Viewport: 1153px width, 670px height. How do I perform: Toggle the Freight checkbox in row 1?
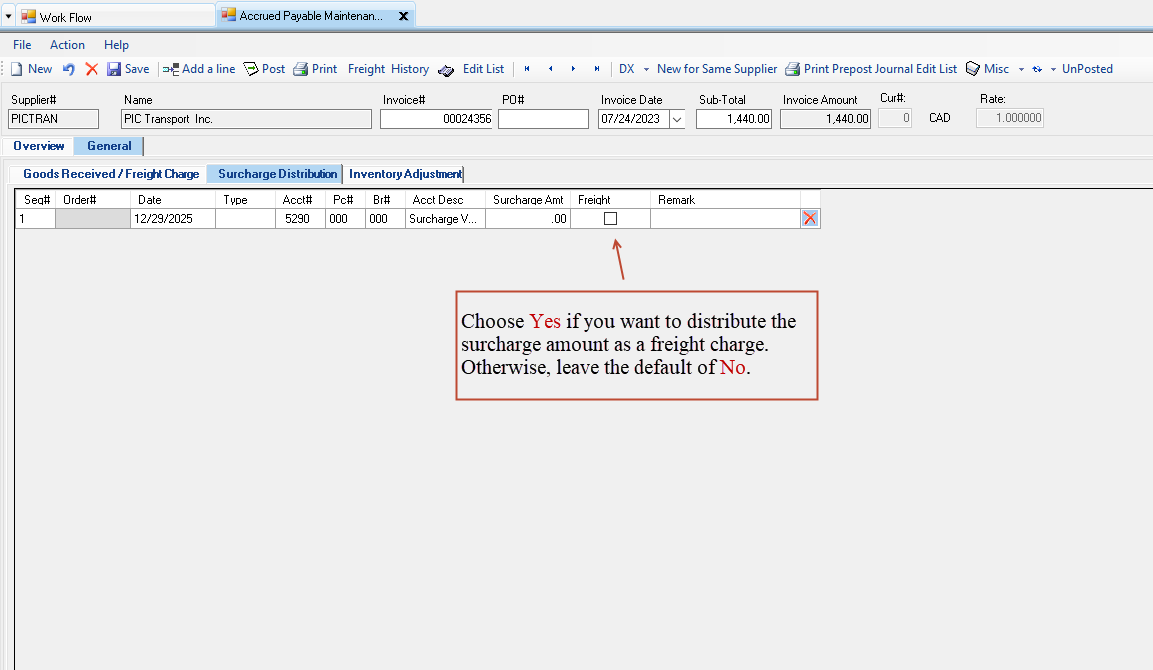click(610, 218)
